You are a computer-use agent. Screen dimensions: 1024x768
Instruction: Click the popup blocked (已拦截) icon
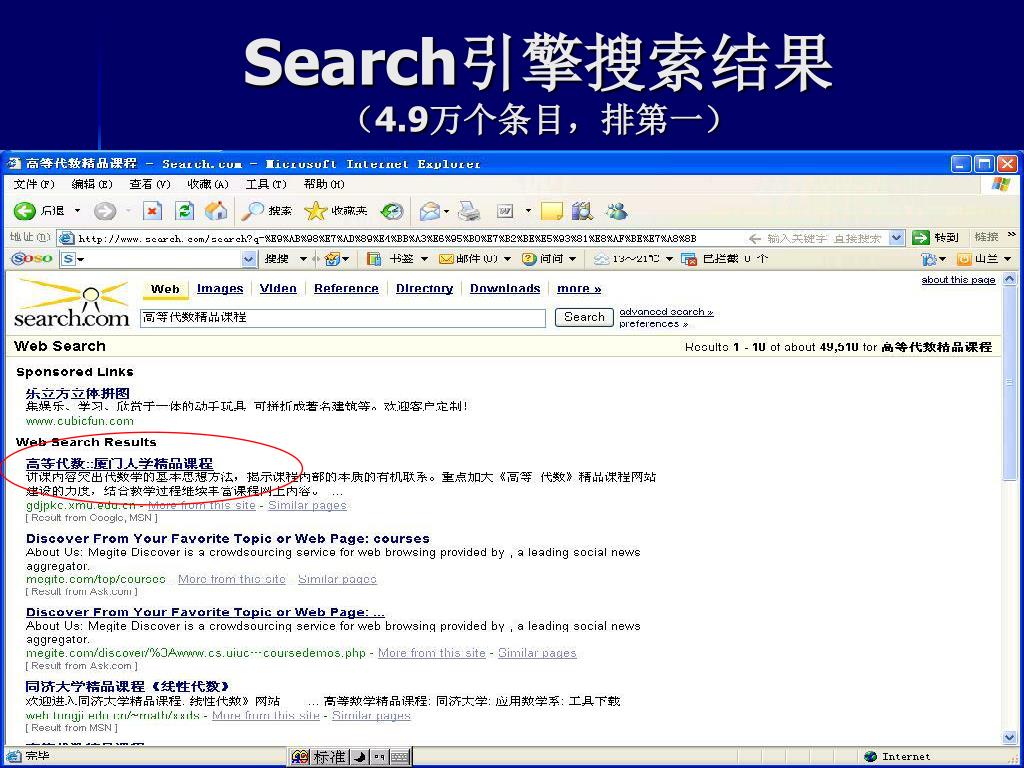(689, 259)
